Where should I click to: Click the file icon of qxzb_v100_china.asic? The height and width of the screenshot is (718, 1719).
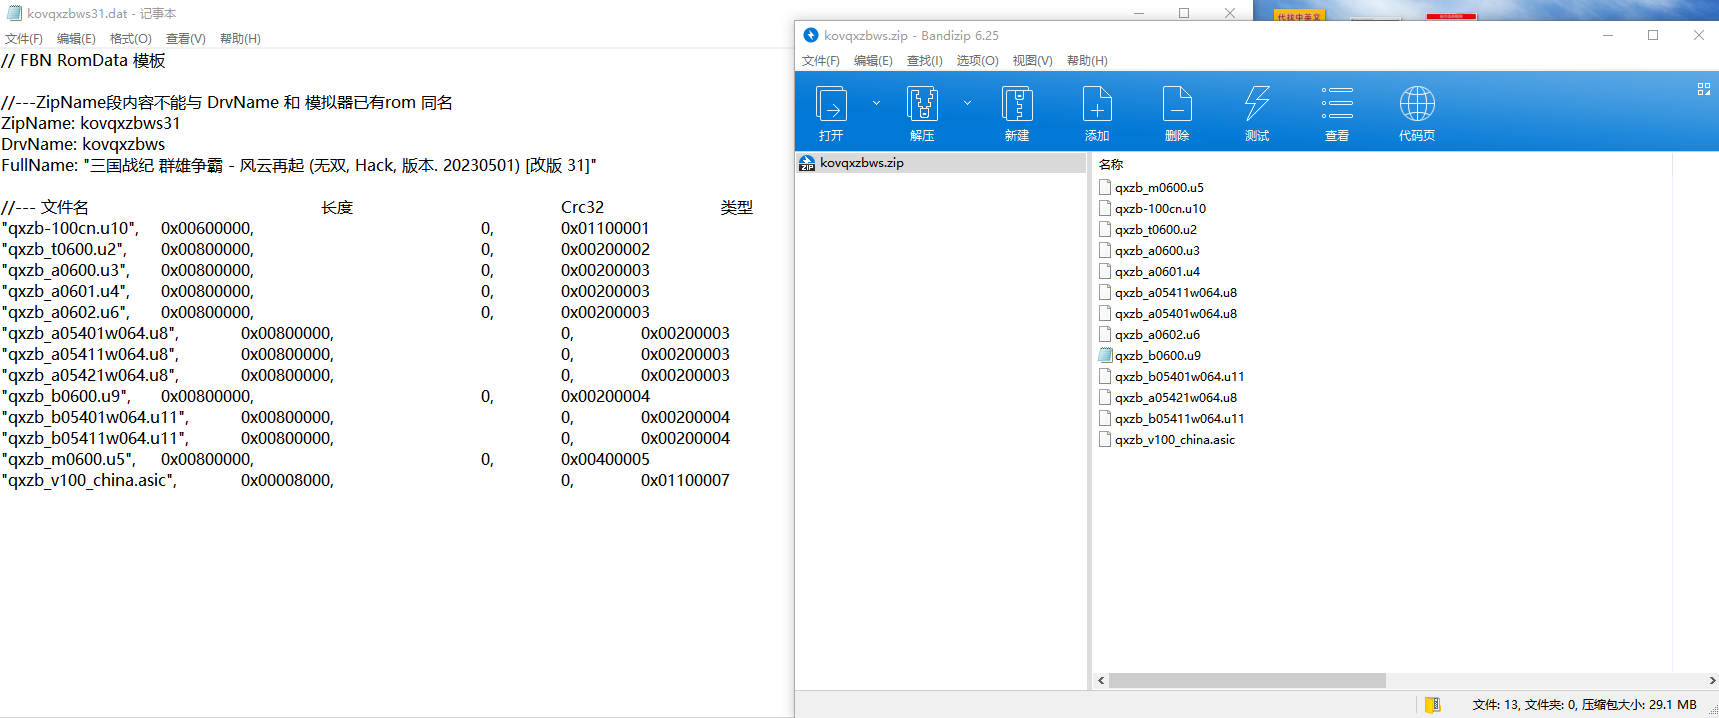(1105, 439)
